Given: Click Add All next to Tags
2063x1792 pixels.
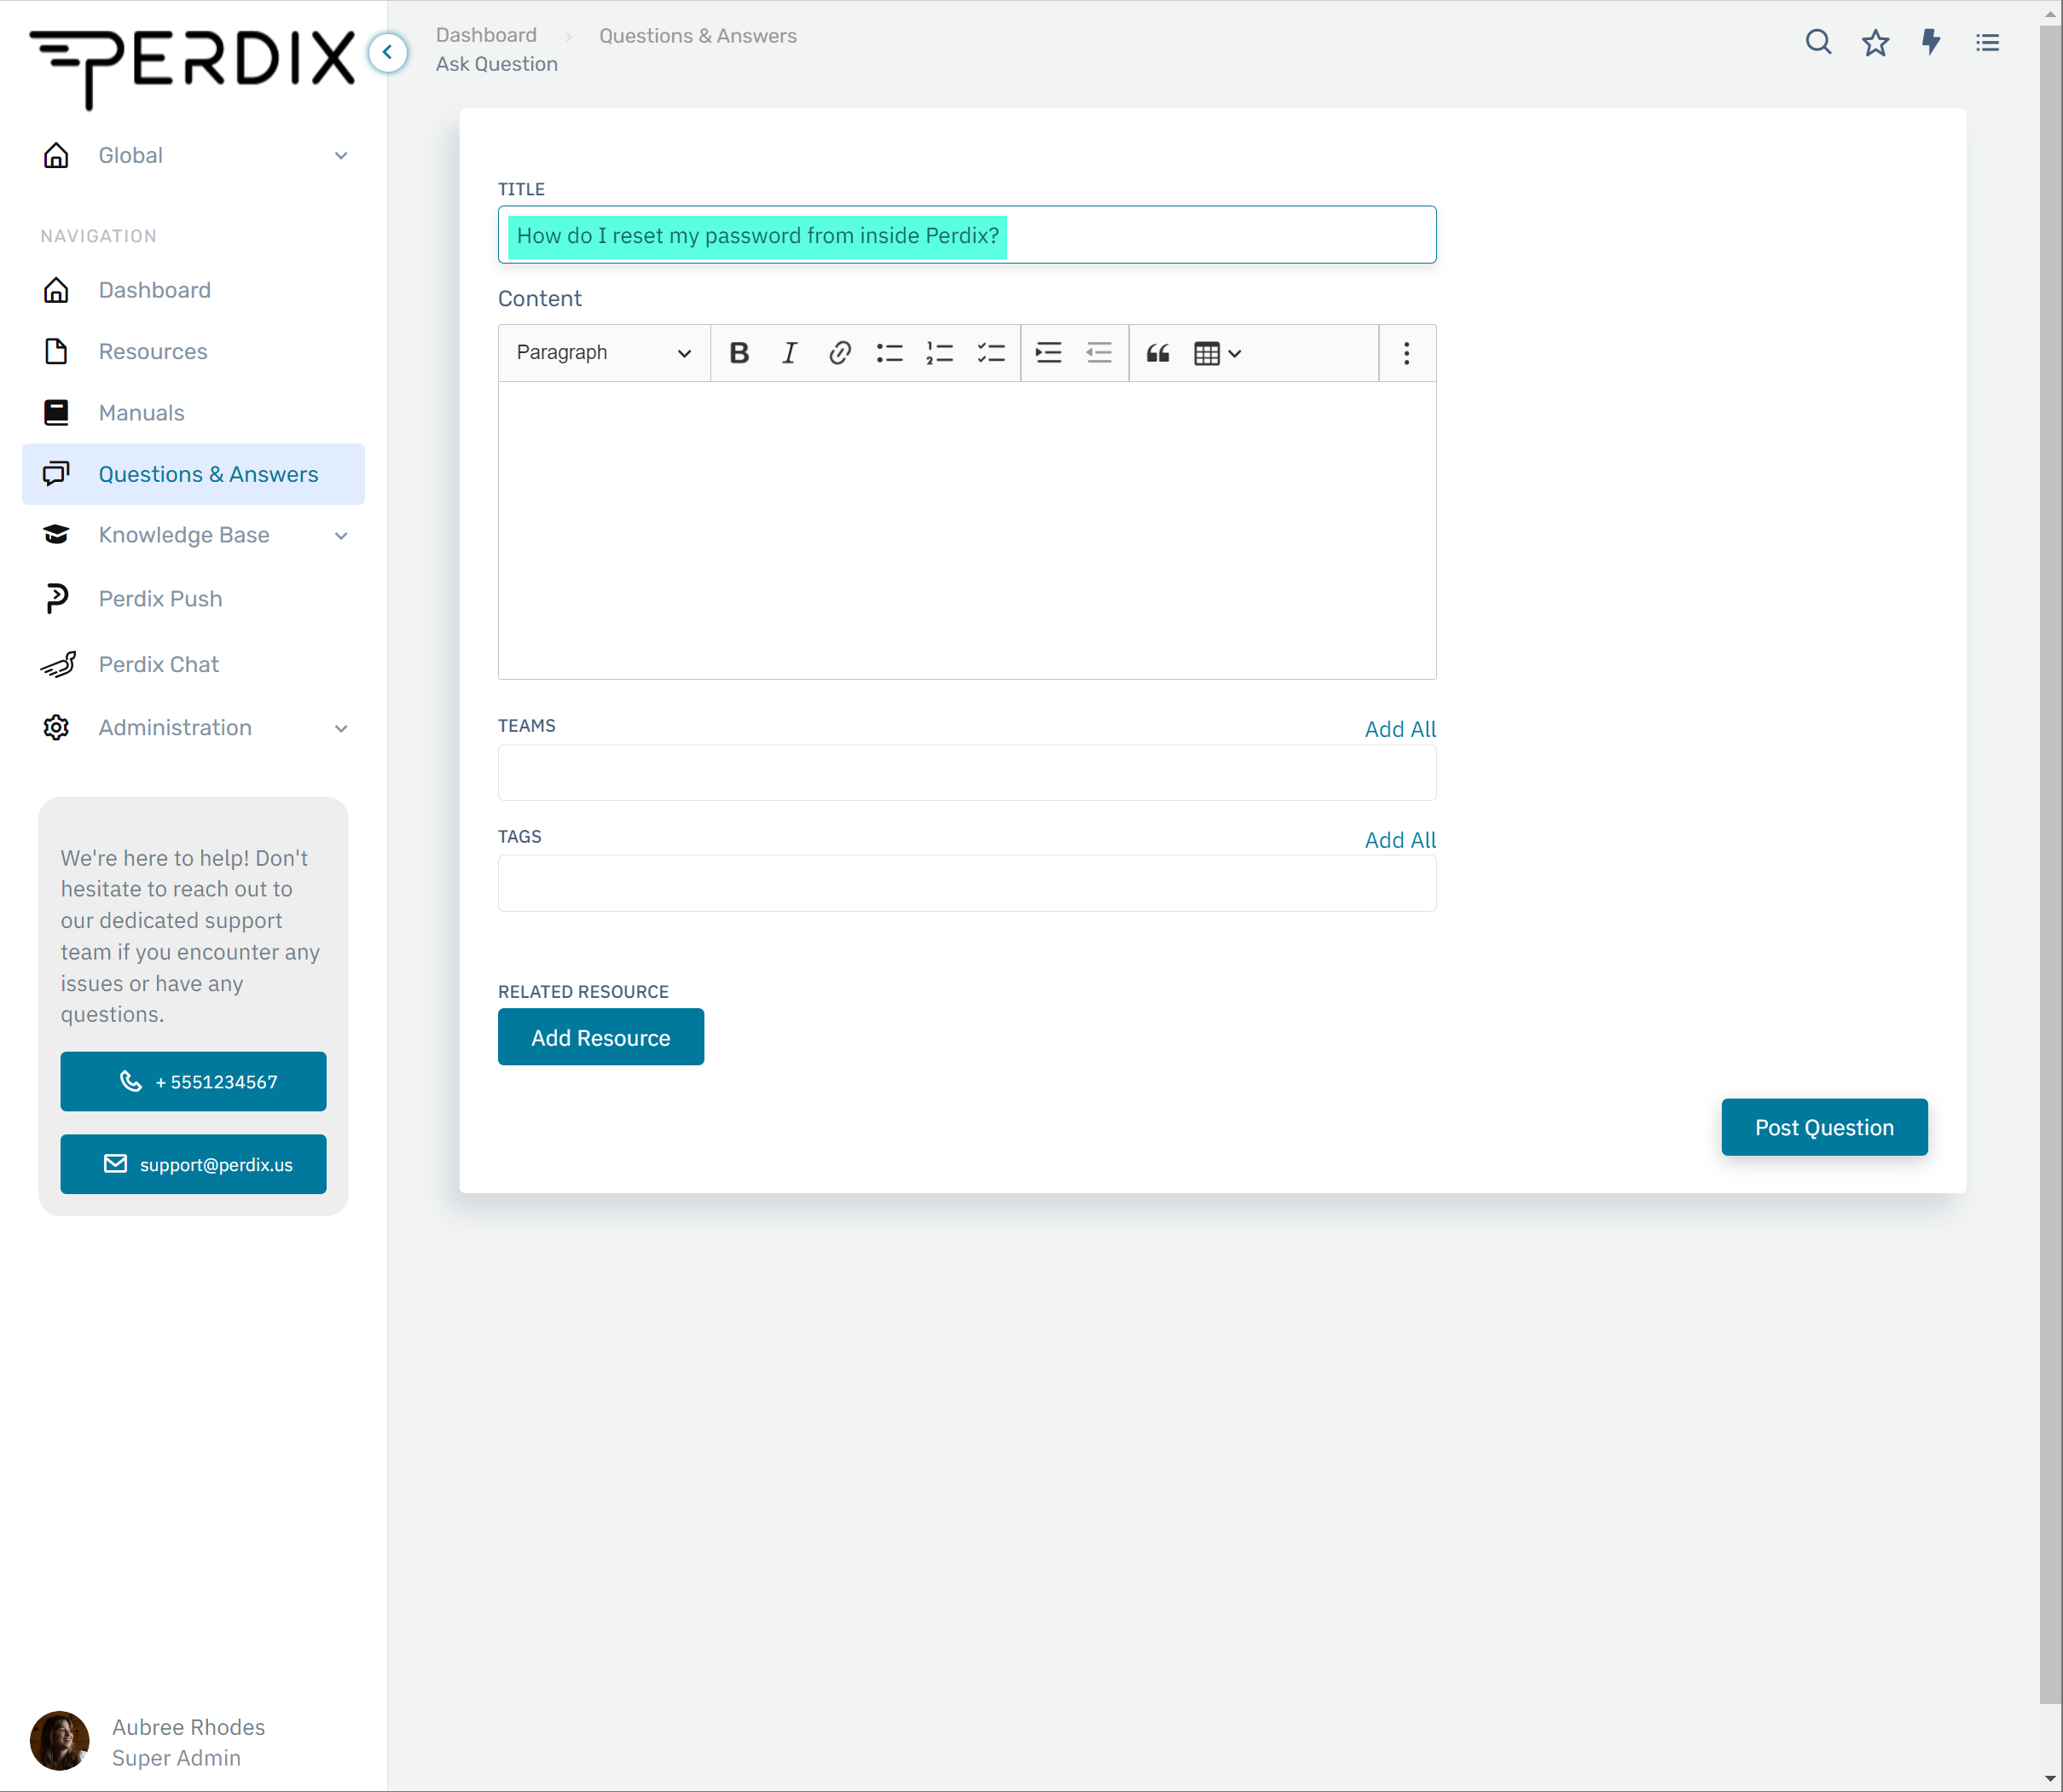Looking at the screenshot, I should [1400, 840].
